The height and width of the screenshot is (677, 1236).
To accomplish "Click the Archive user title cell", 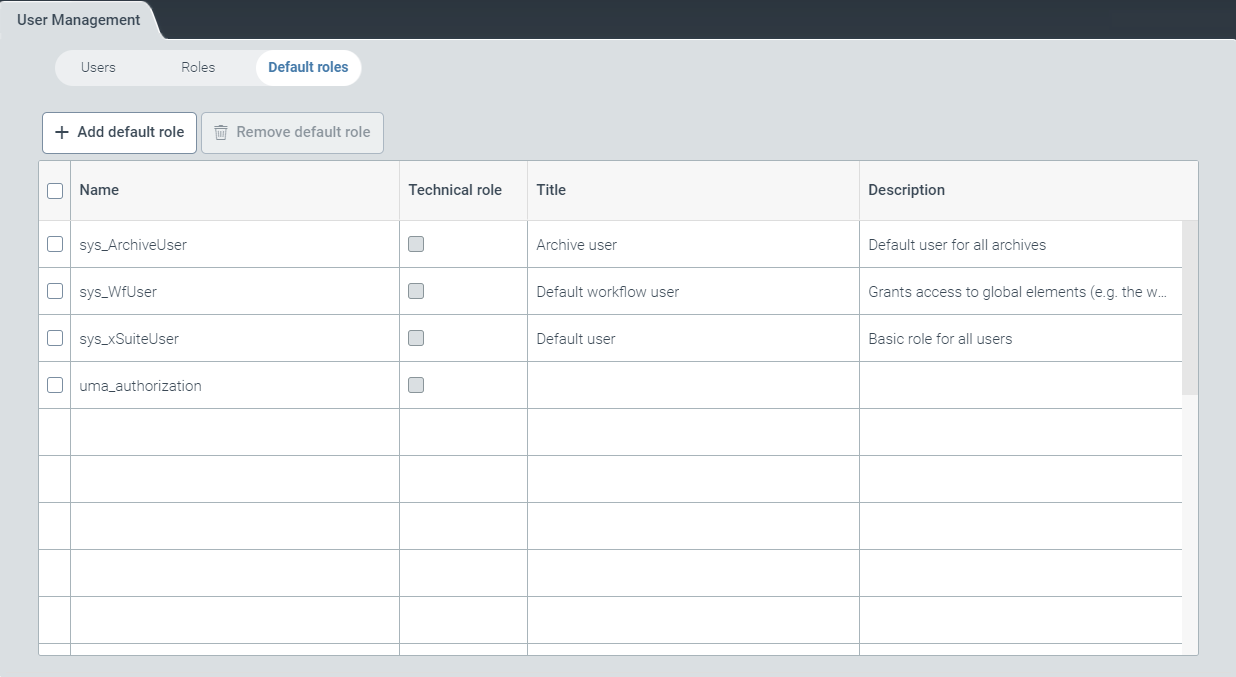I will tap(576, 245).
